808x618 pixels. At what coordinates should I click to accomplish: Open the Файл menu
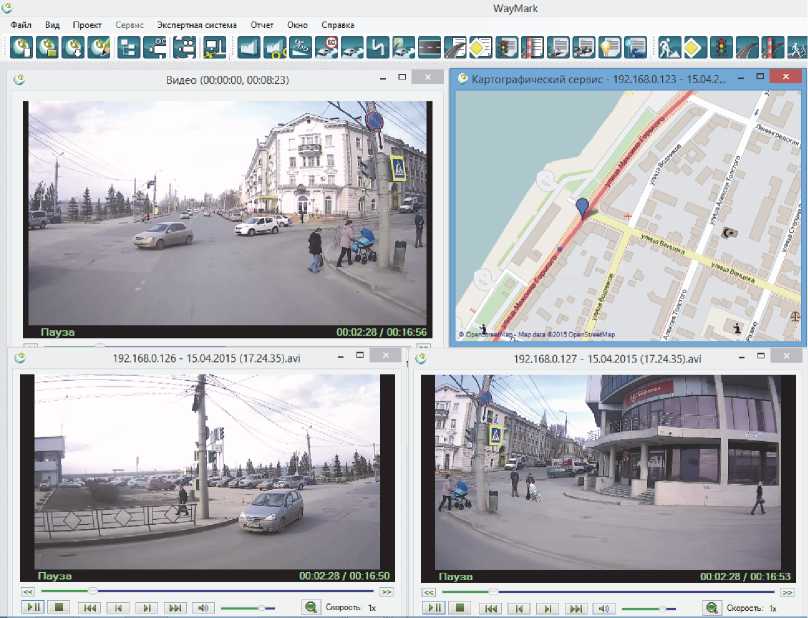pyautogui.click(x=21, y=23)
